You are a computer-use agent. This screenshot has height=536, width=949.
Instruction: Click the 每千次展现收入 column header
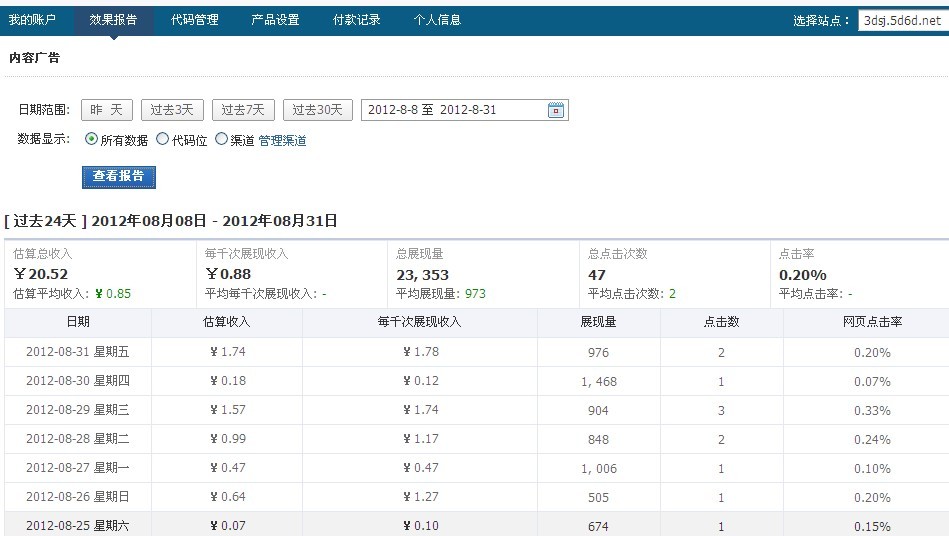tap(419, 322)
